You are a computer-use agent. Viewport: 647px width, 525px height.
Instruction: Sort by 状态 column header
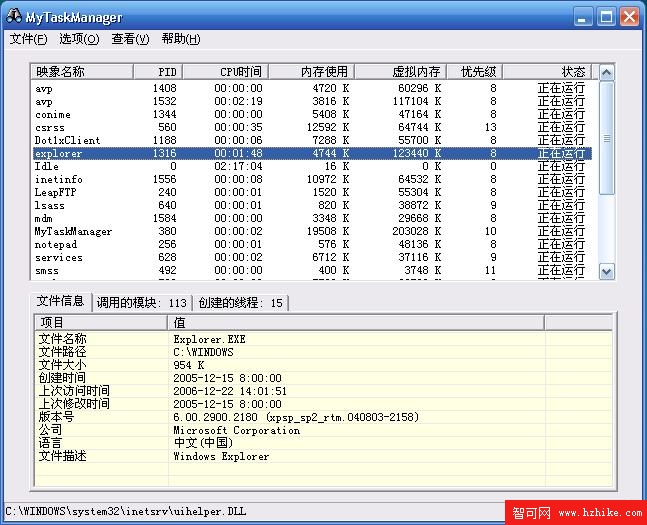coord(547,71)
